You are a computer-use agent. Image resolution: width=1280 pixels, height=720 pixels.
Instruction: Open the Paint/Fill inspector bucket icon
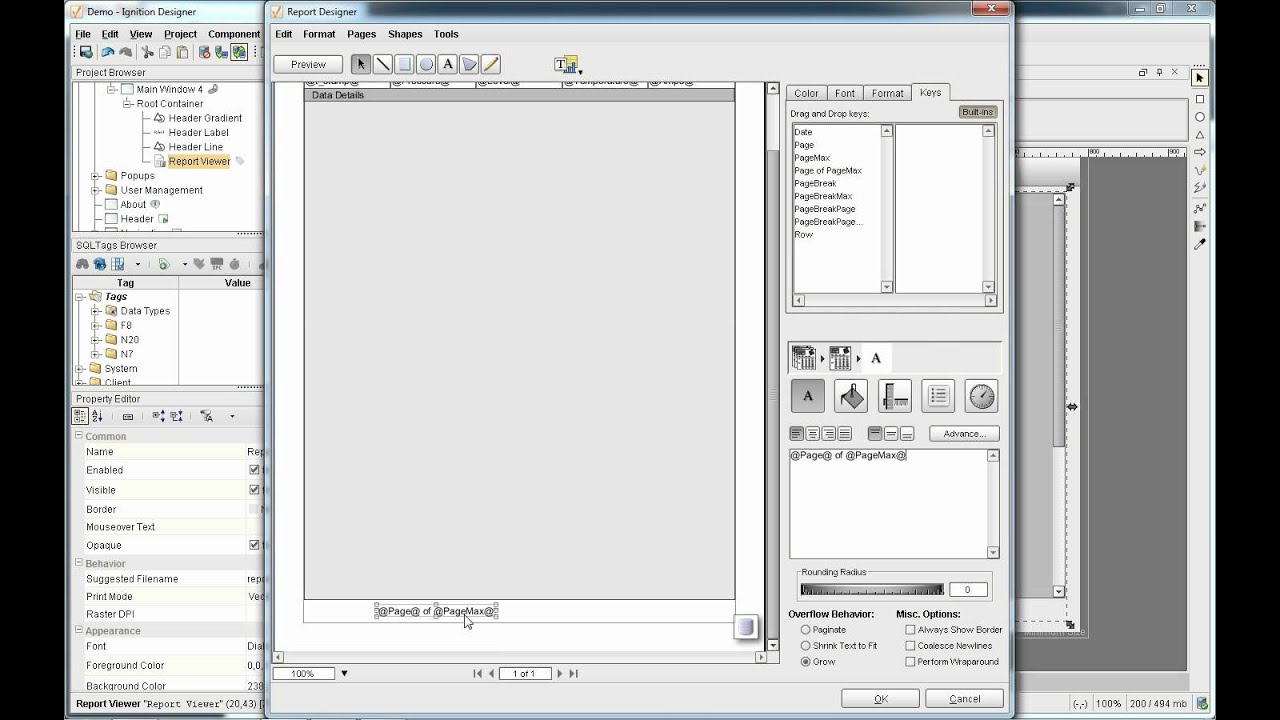tap(851, 396)
